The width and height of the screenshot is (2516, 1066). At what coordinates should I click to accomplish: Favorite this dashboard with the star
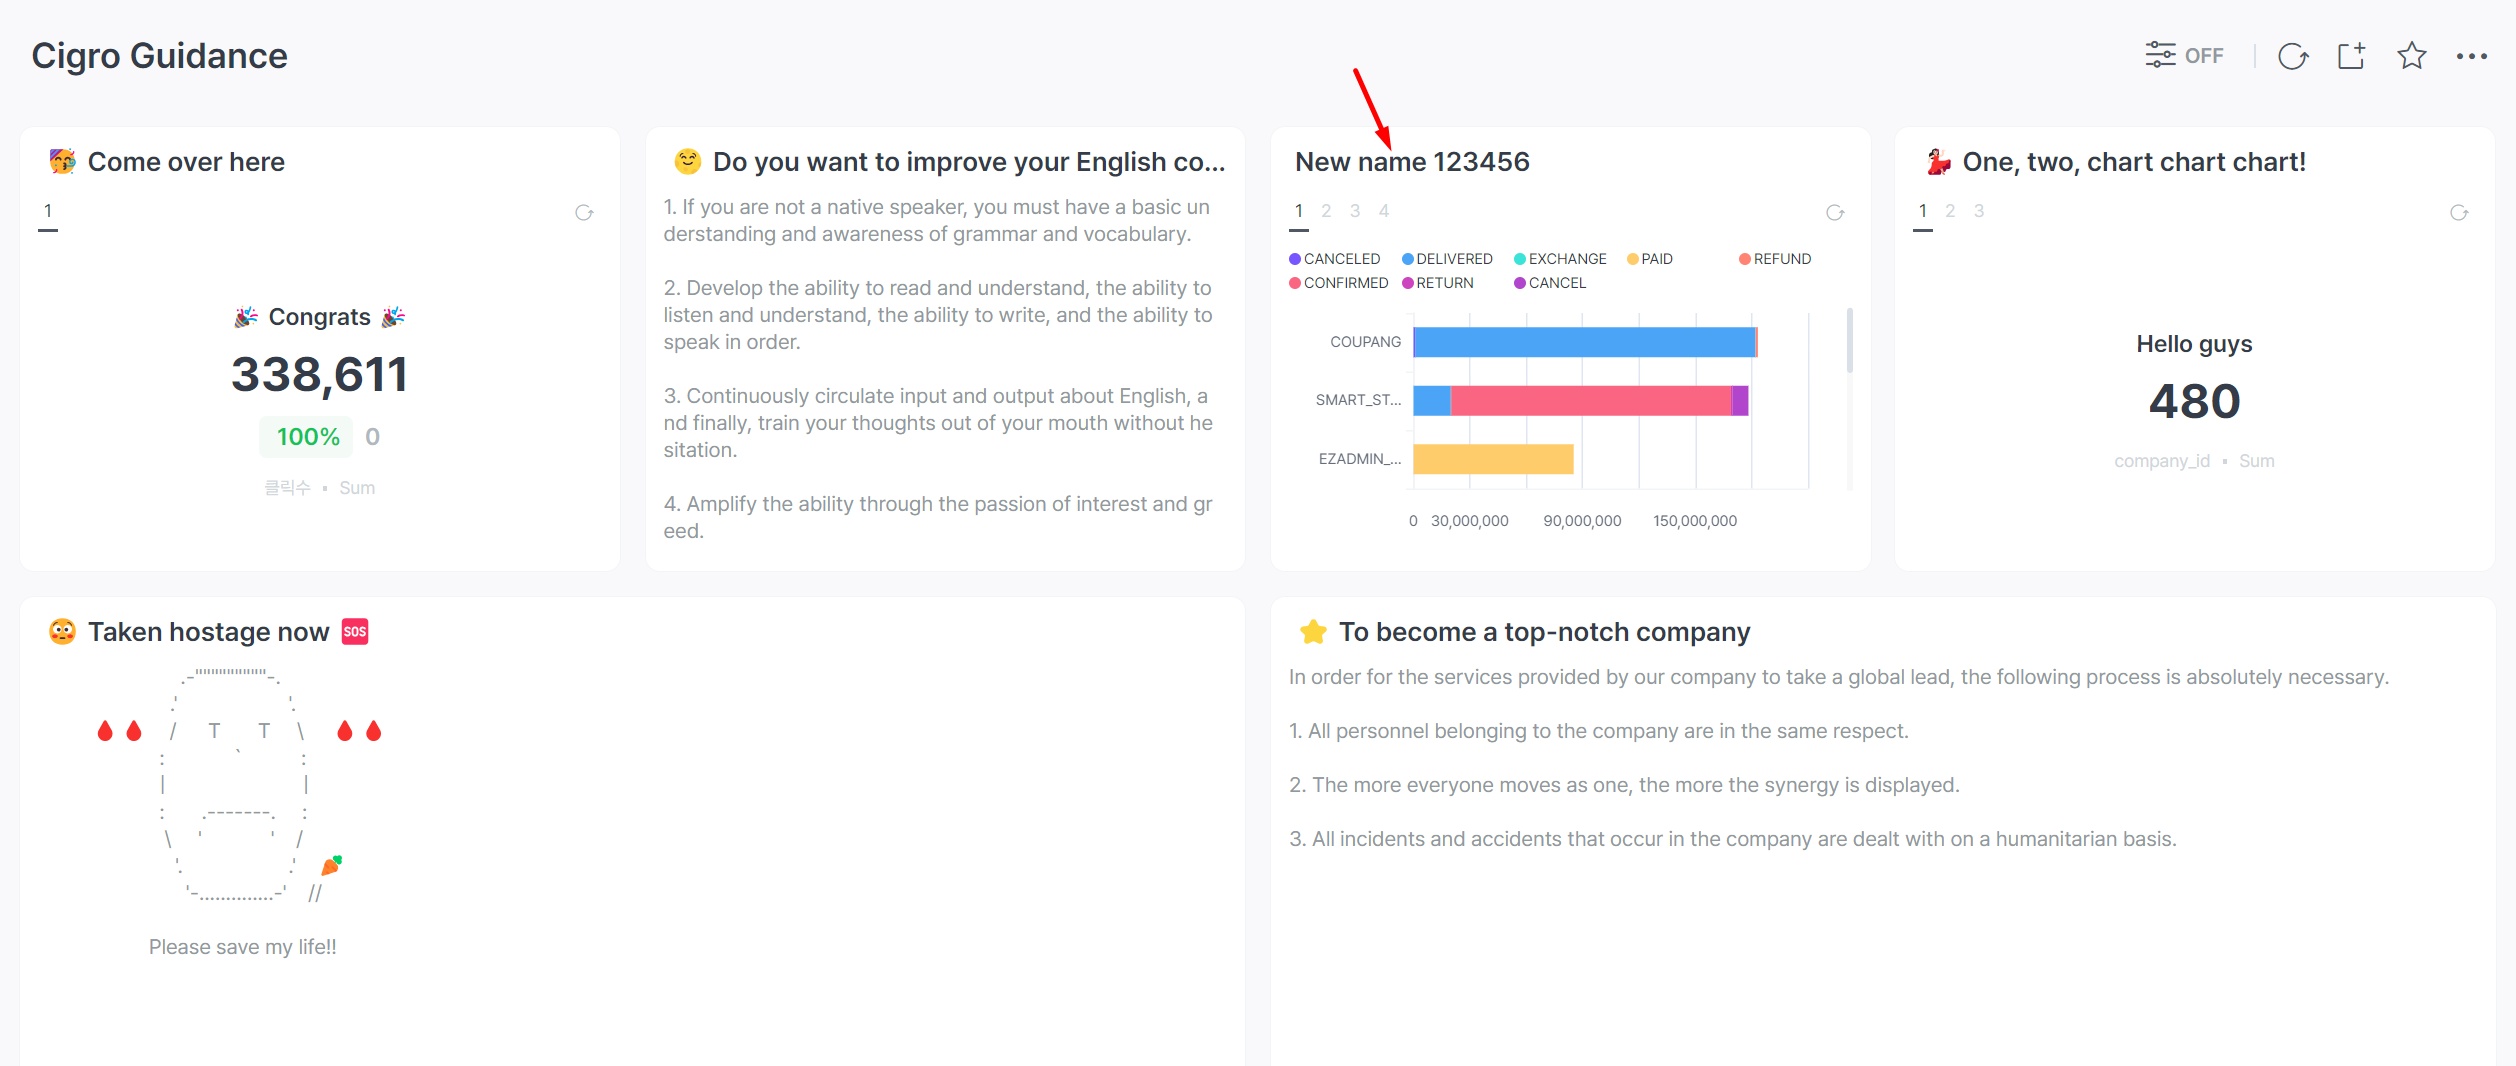coord(2411,56)
